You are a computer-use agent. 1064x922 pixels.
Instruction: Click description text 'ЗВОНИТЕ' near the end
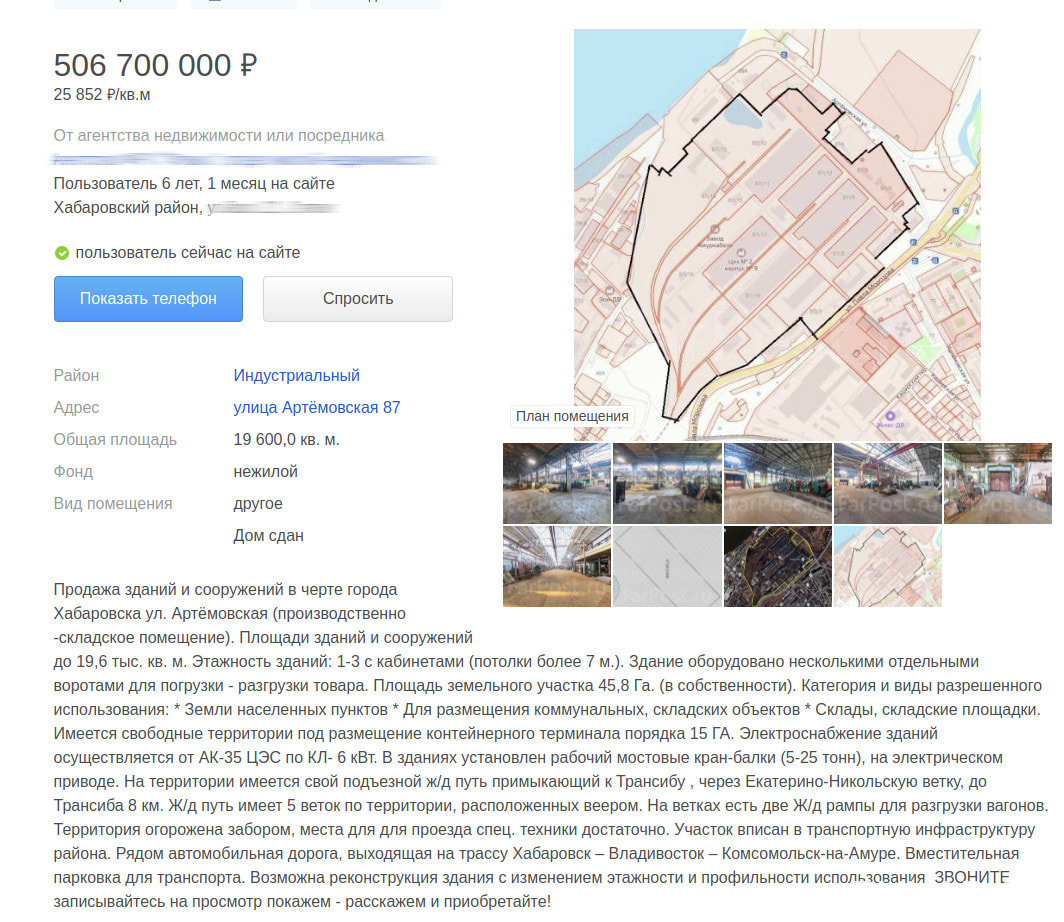click(972, 877)
